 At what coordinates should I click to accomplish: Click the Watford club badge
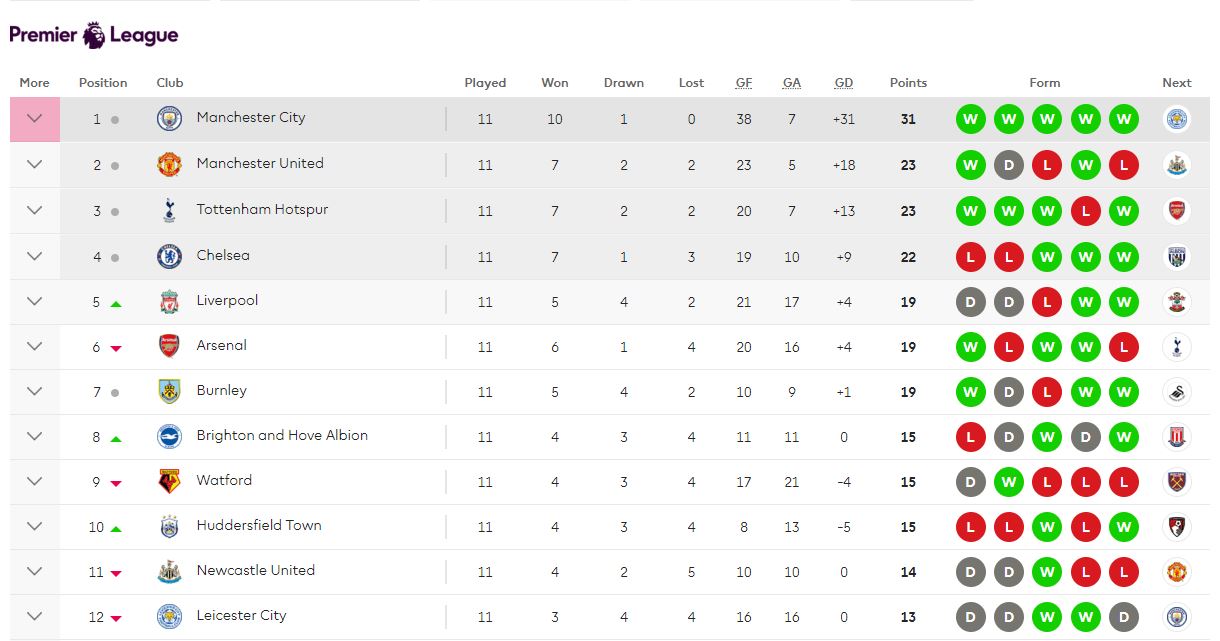(x=169, y=481)
